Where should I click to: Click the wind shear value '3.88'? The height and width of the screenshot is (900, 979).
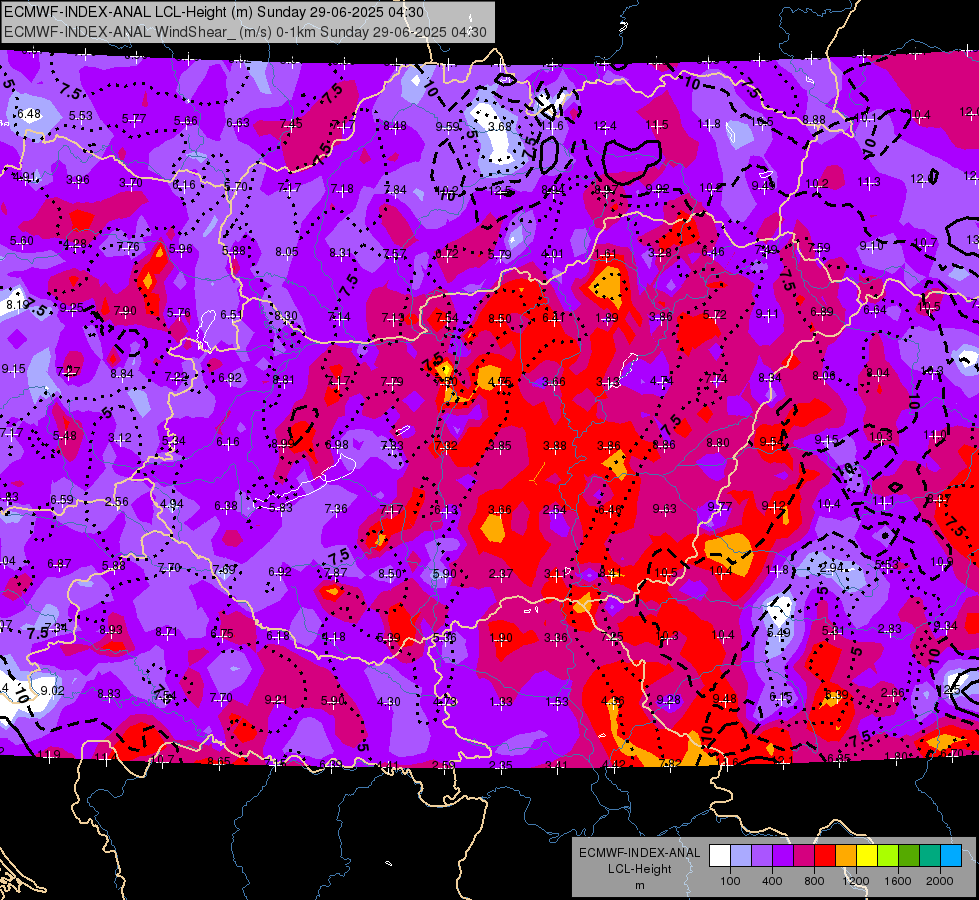[x=554, y=445]
